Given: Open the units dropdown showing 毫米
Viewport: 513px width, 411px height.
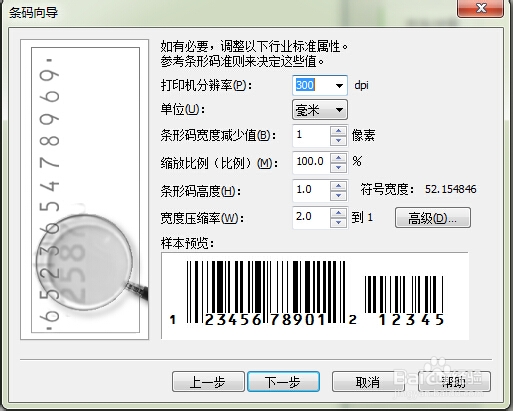Looking at the screenshot, I should point(320,110).
